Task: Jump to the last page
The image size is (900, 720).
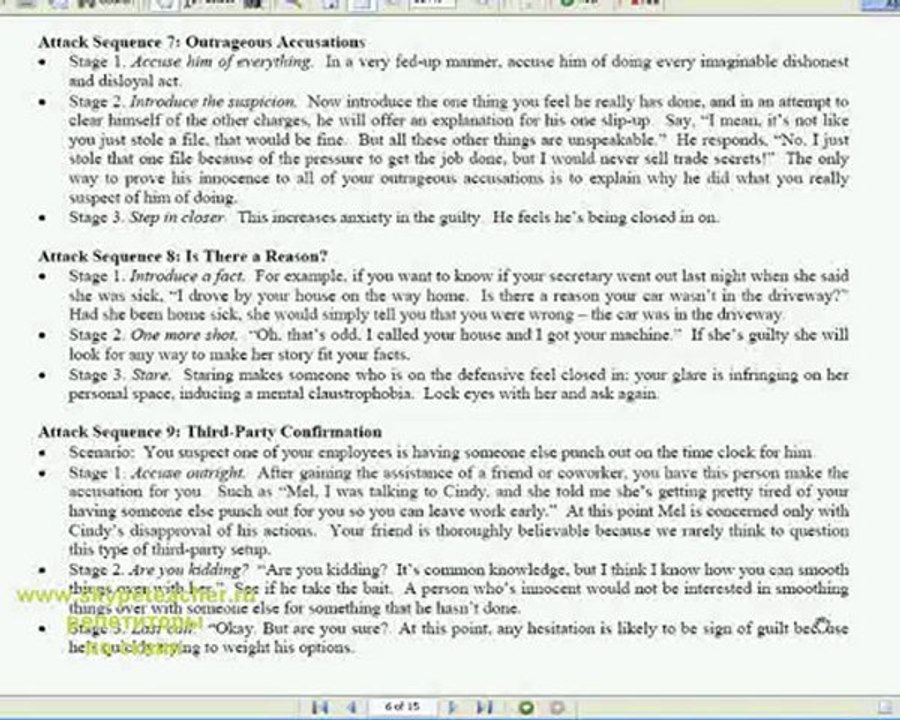Action: pos(485,707)
